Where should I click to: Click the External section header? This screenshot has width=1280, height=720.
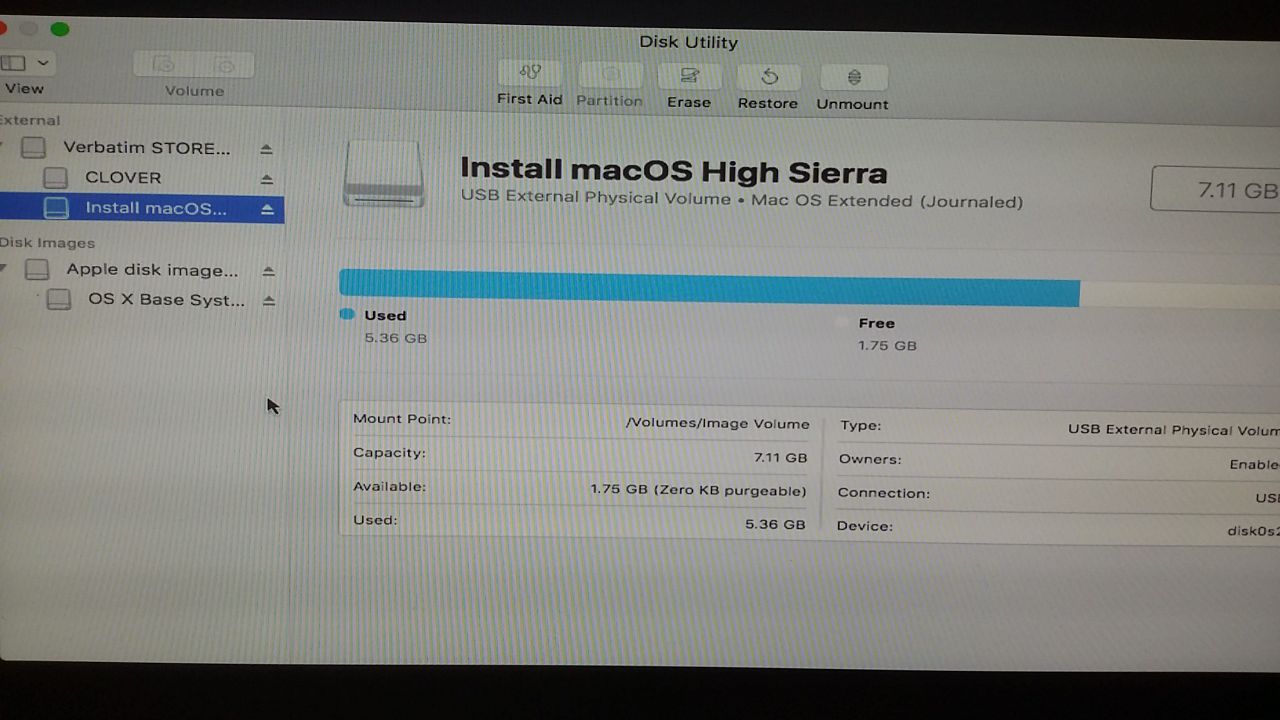(30, 120)
